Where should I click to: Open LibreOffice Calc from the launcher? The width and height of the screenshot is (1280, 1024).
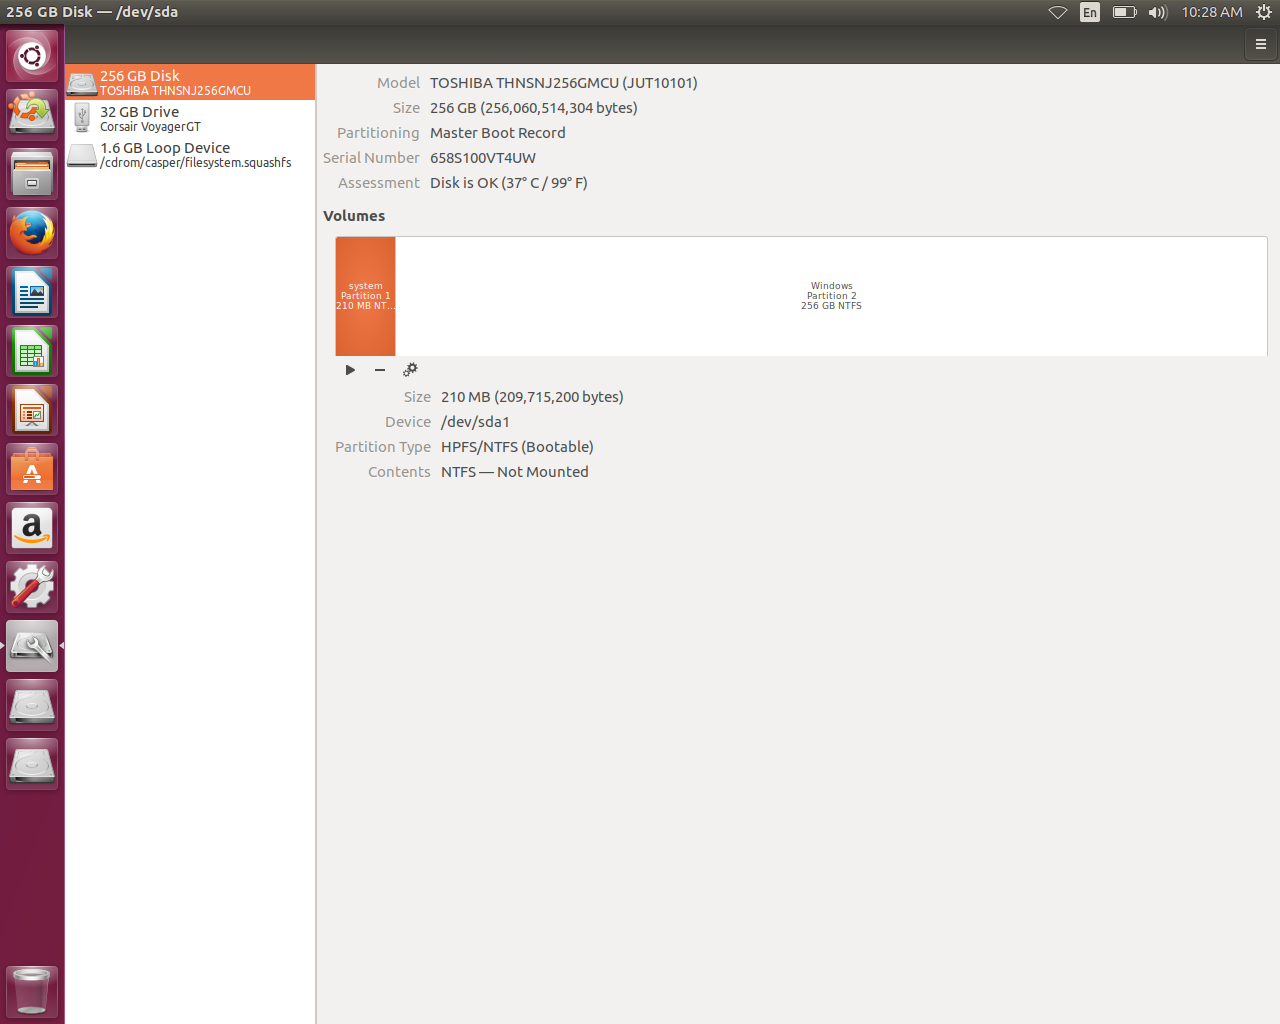(32, 351)
